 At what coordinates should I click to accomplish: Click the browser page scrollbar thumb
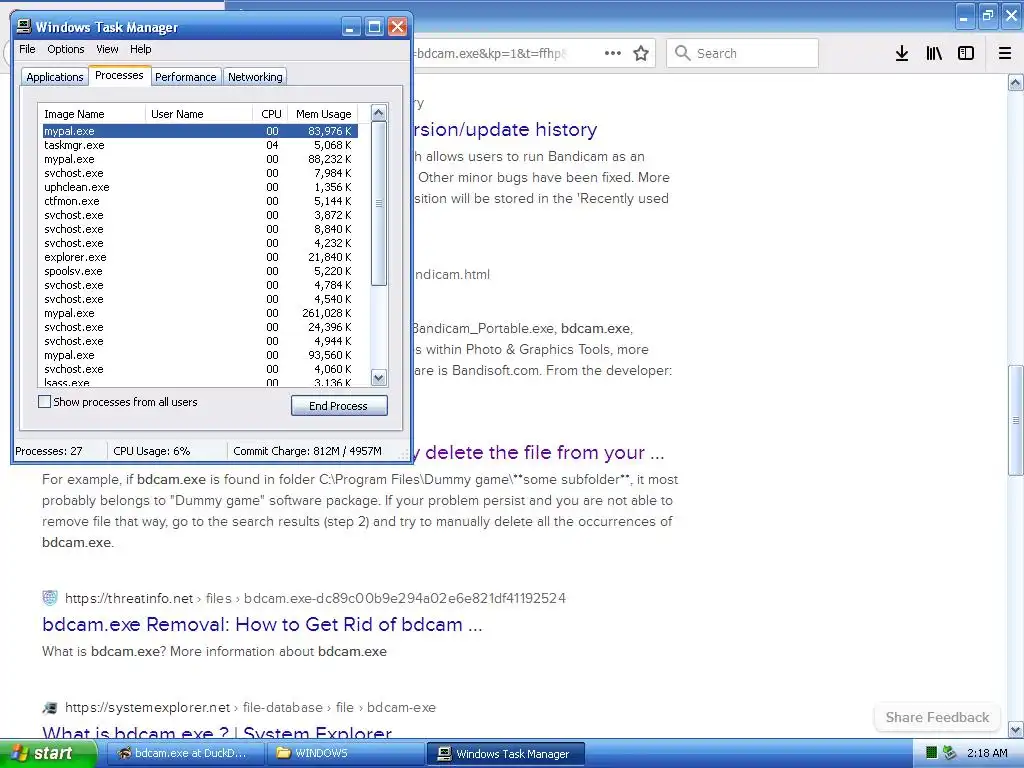coord(1016,420)
